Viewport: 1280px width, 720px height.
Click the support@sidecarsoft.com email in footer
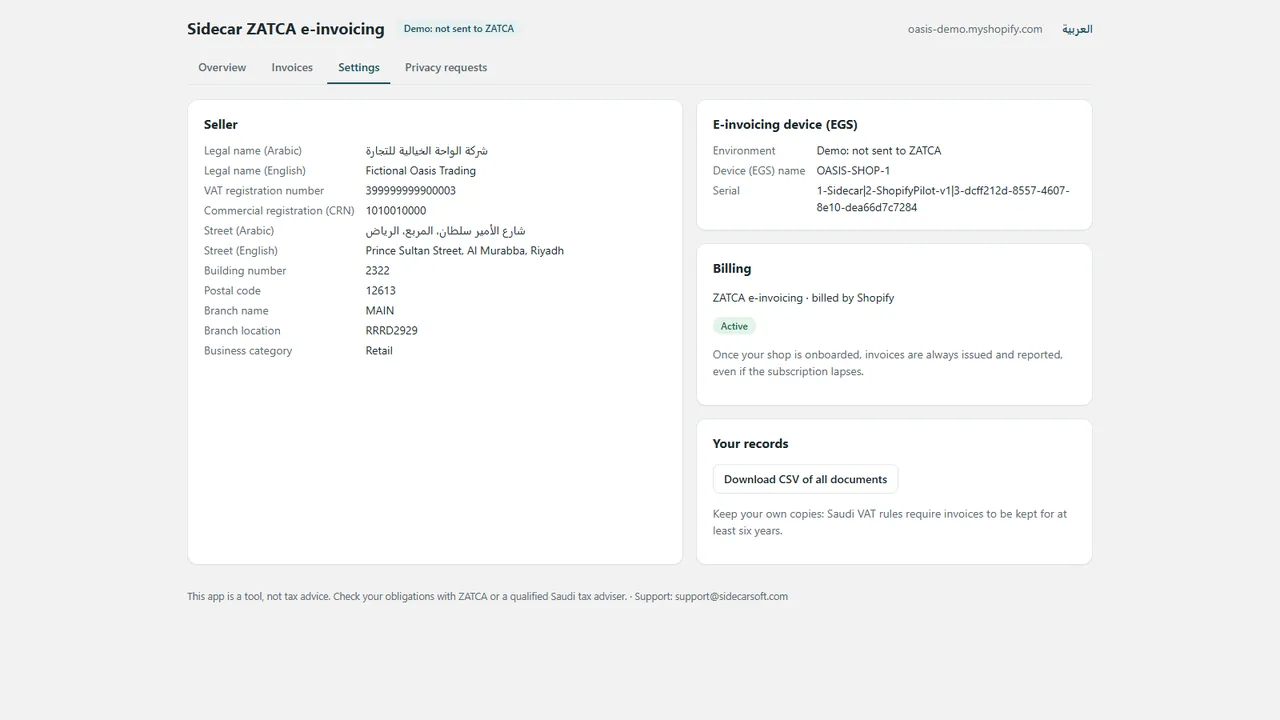coord(731,597)
